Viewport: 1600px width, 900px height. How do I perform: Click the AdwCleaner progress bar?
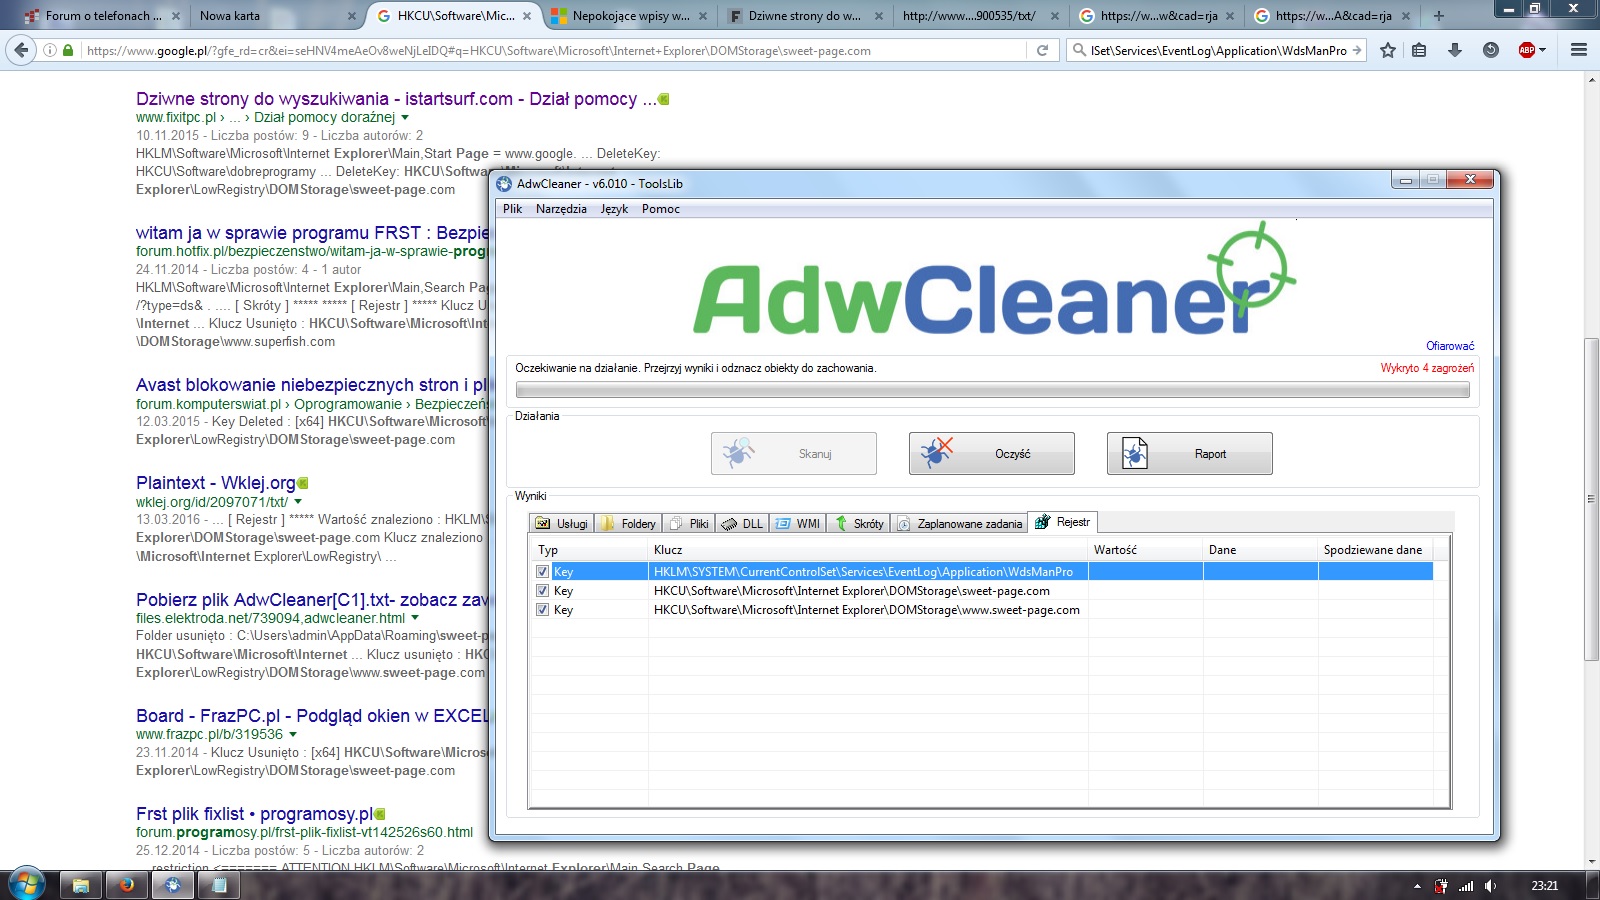coord(992,391)
